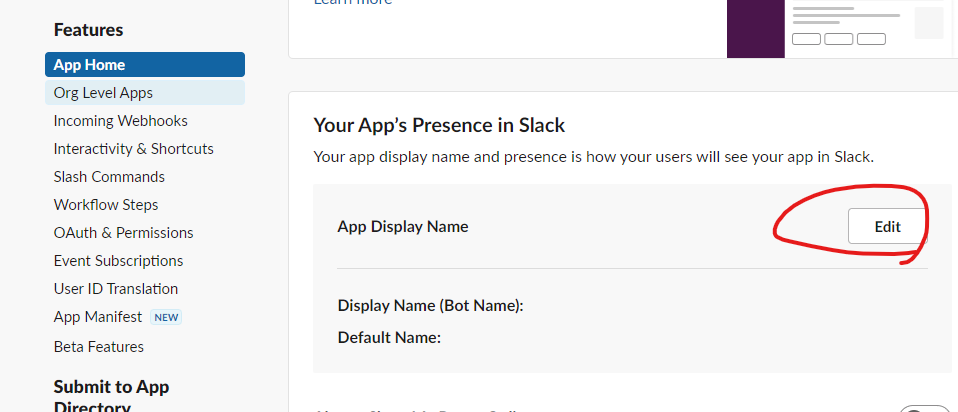This screenshot has height=412, width=958.
Task: Click the App Display Name label
Action: [x=403, y=227]
